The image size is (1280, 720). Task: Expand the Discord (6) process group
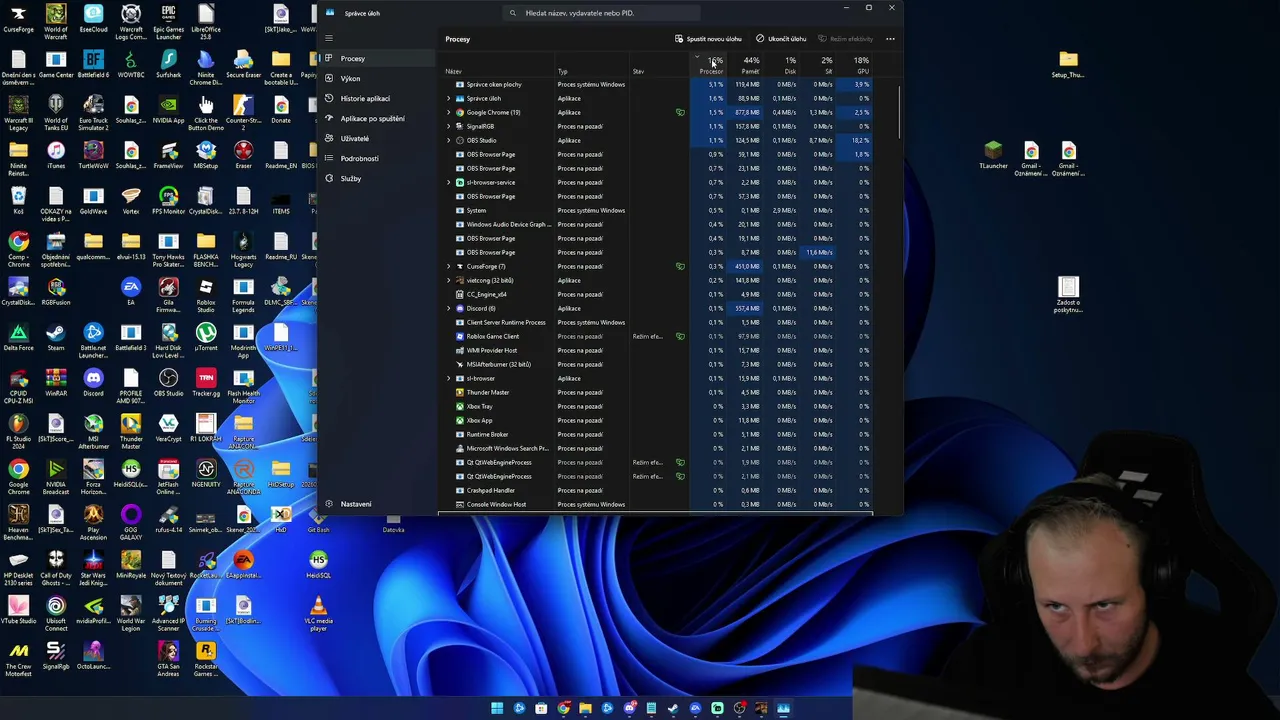point(448,308)
